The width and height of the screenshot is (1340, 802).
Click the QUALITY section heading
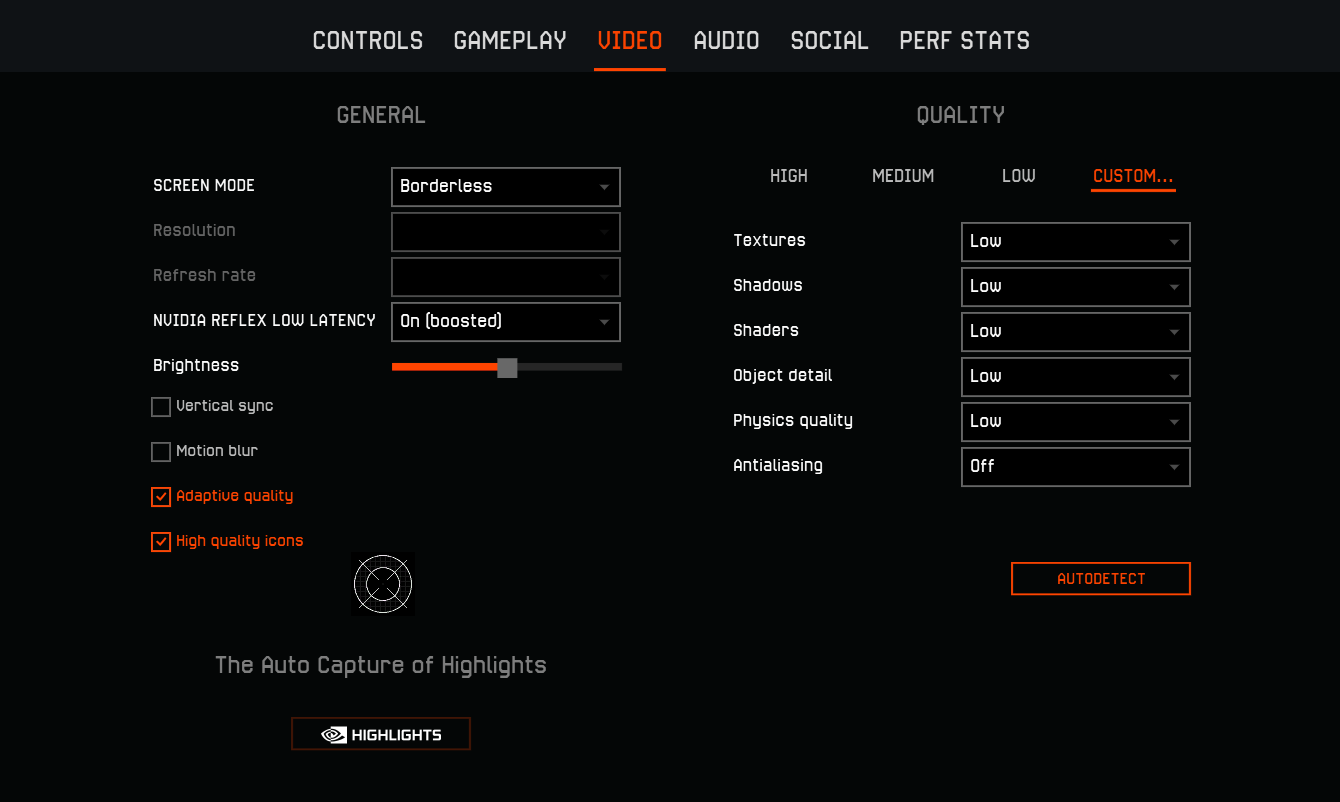[x=961, y=115]
